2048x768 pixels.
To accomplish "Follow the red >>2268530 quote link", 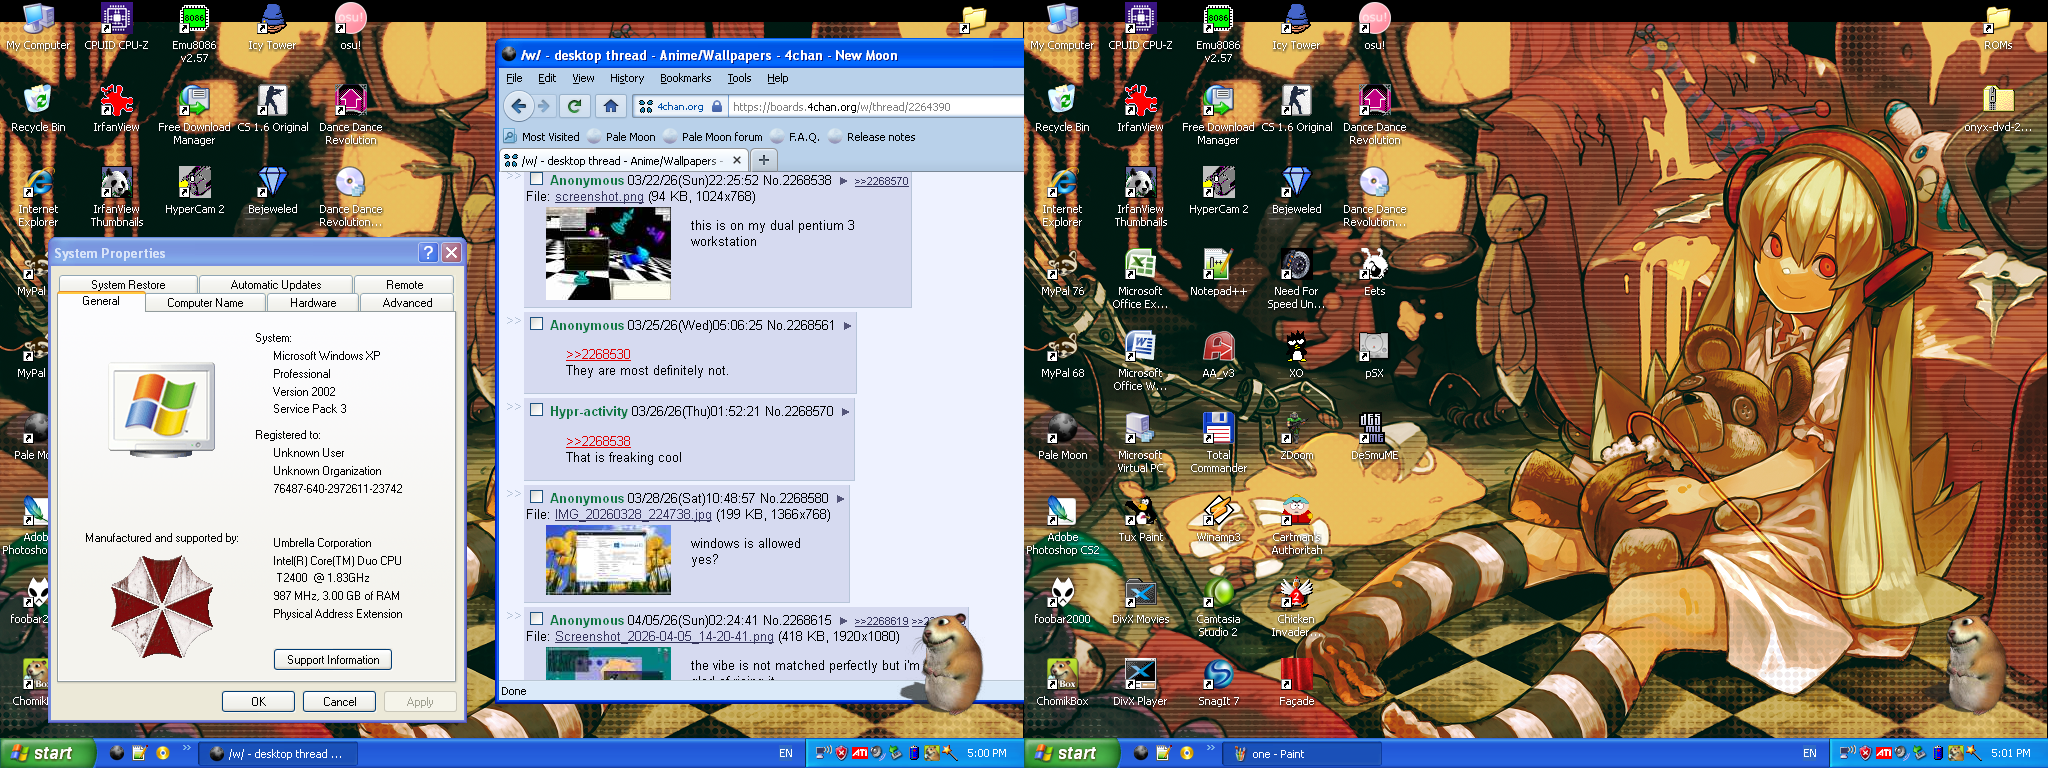I will click(598, 355).
